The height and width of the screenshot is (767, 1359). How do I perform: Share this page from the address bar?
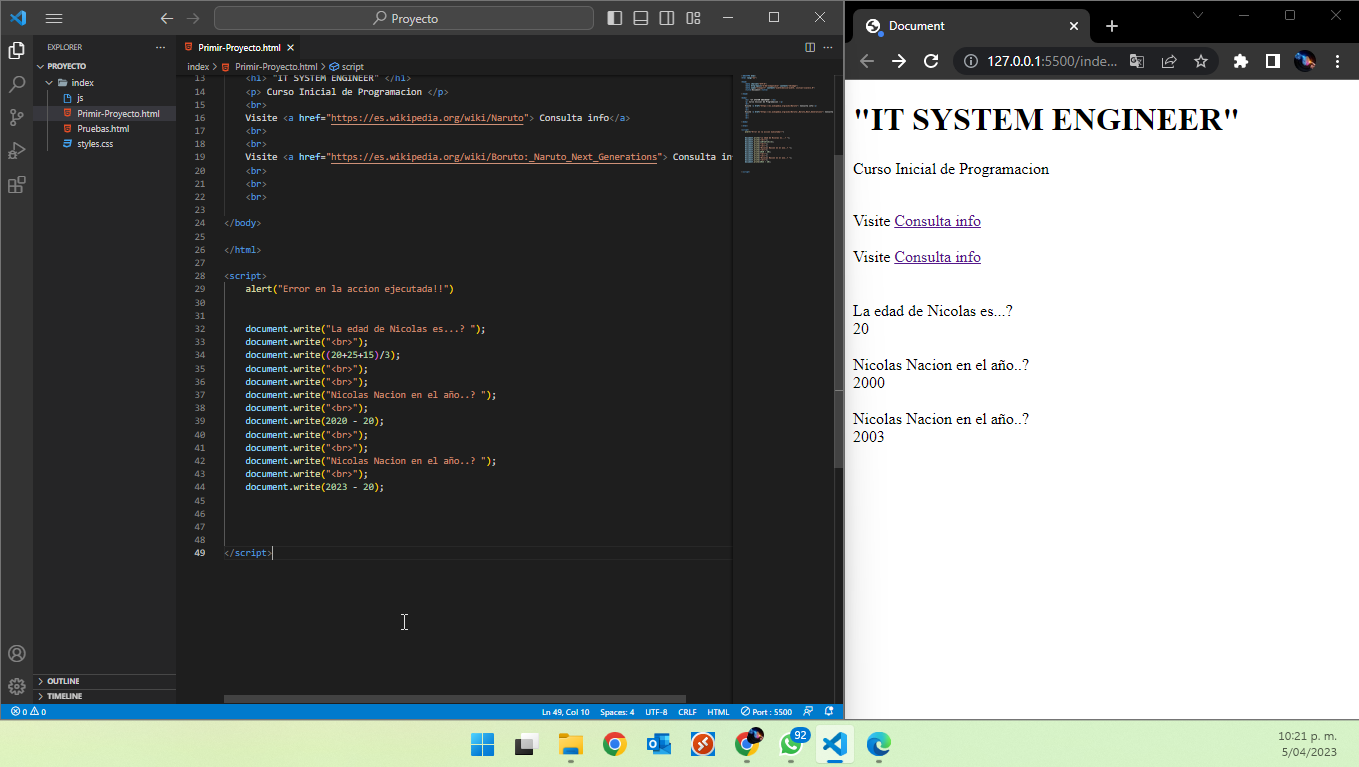[1169, 61]
